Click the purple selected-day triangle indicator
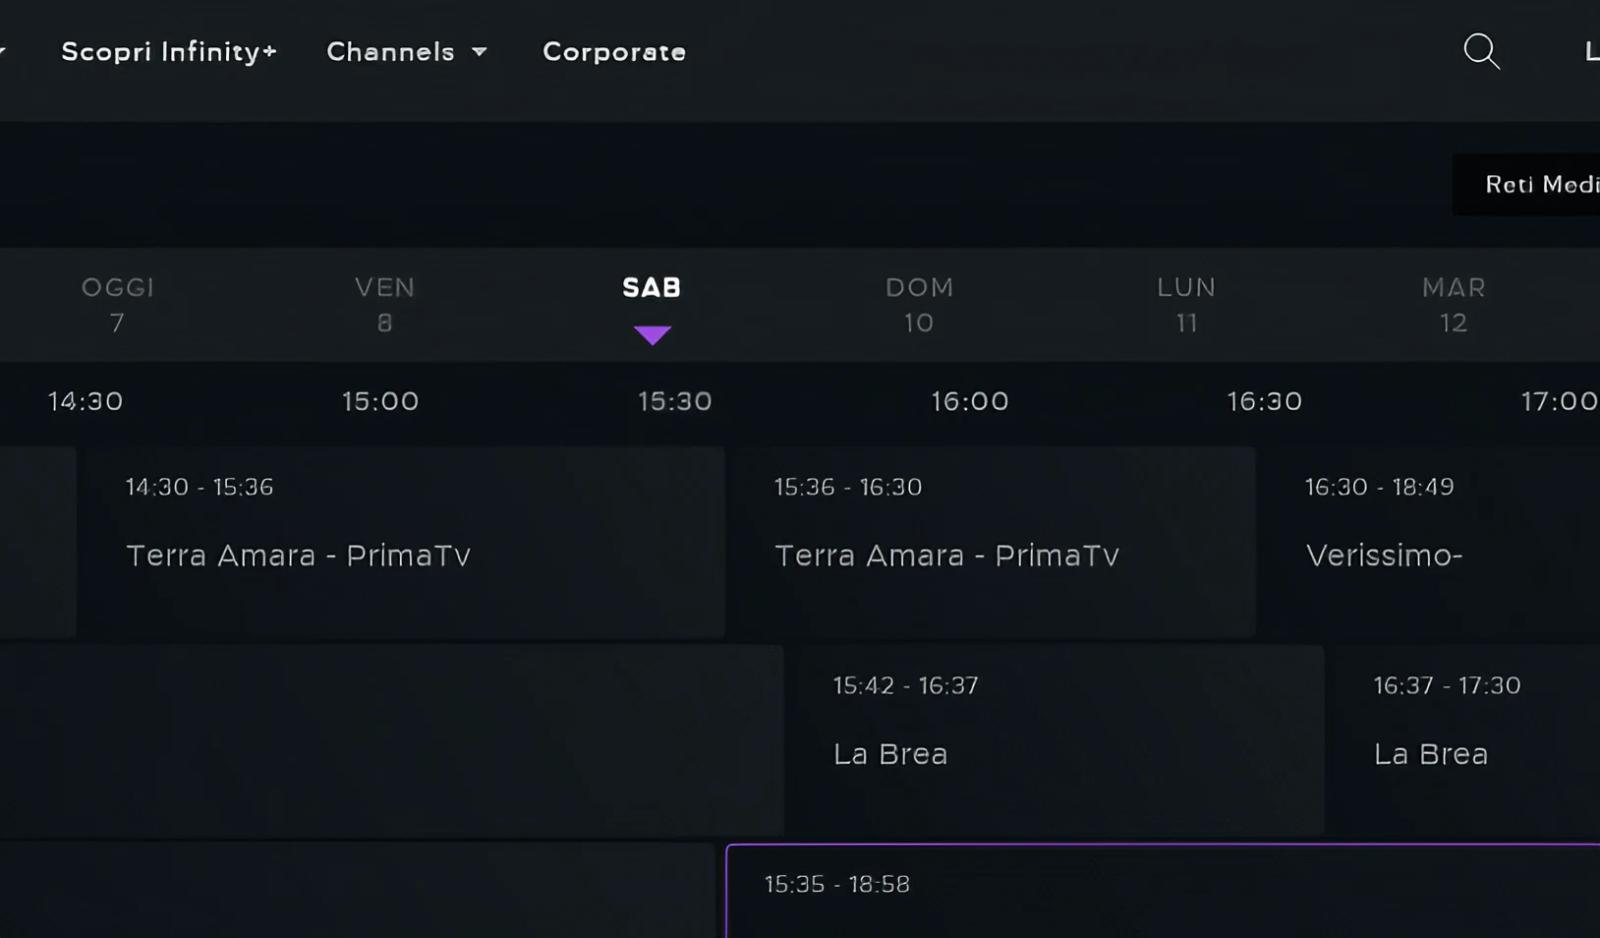 pos(652,335)
